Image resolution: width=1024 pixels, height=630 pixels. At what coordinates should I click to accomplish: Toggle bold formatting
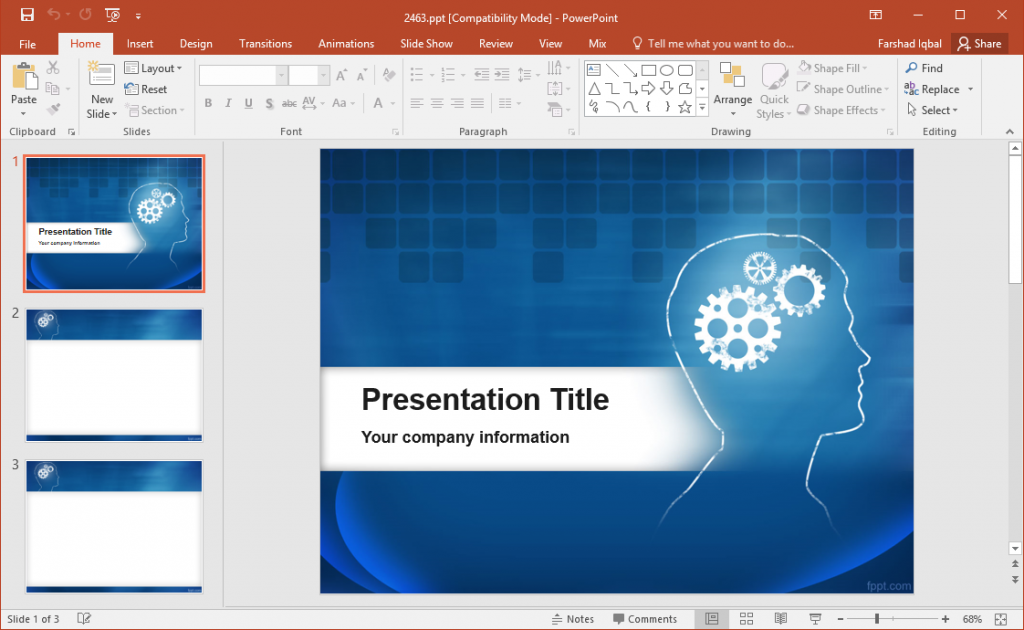click(x=208, y=103)
